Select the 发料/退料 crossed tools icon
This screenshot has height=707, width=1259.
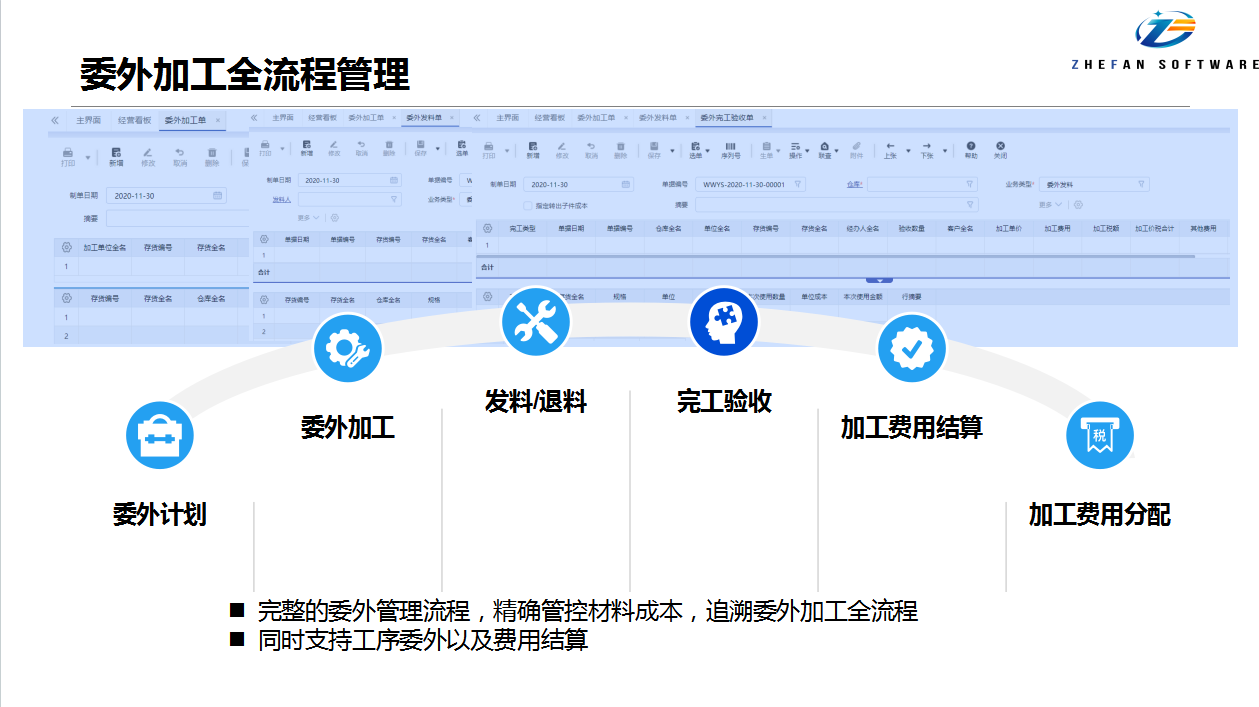pos(535,322)
